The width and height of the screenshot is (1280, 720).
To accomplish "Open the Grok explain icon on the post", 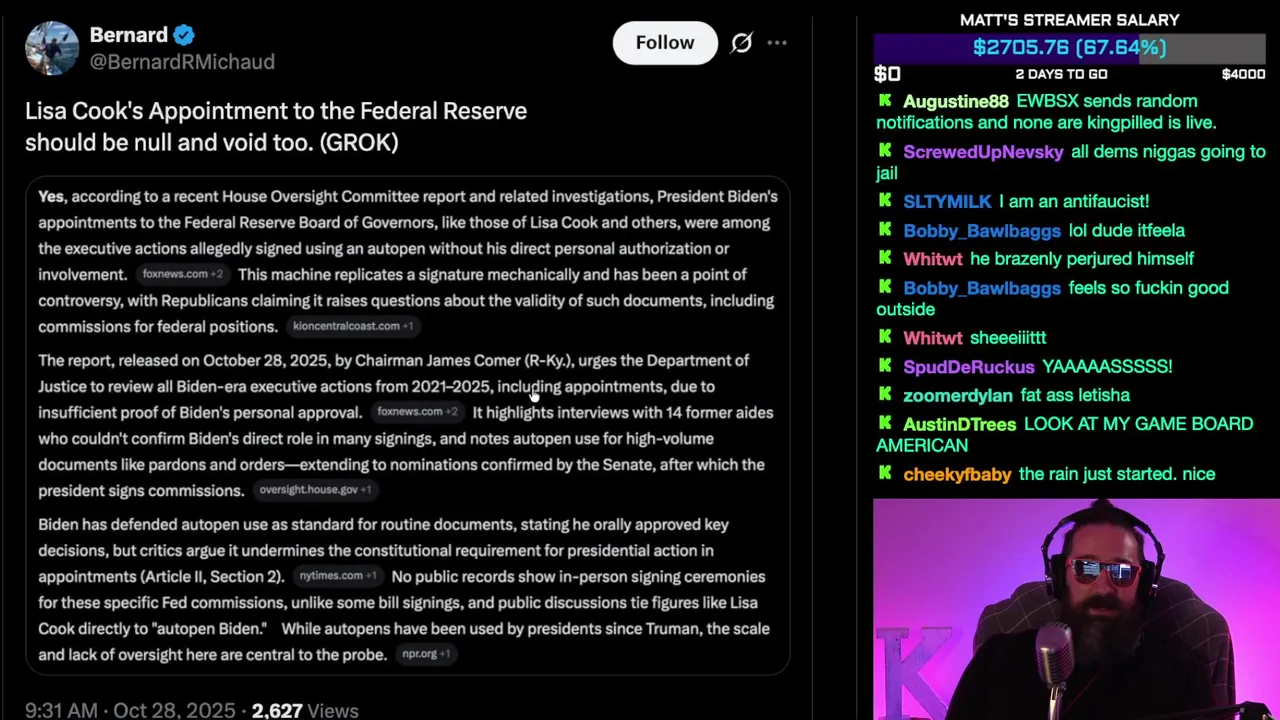I will coord(741,43).
